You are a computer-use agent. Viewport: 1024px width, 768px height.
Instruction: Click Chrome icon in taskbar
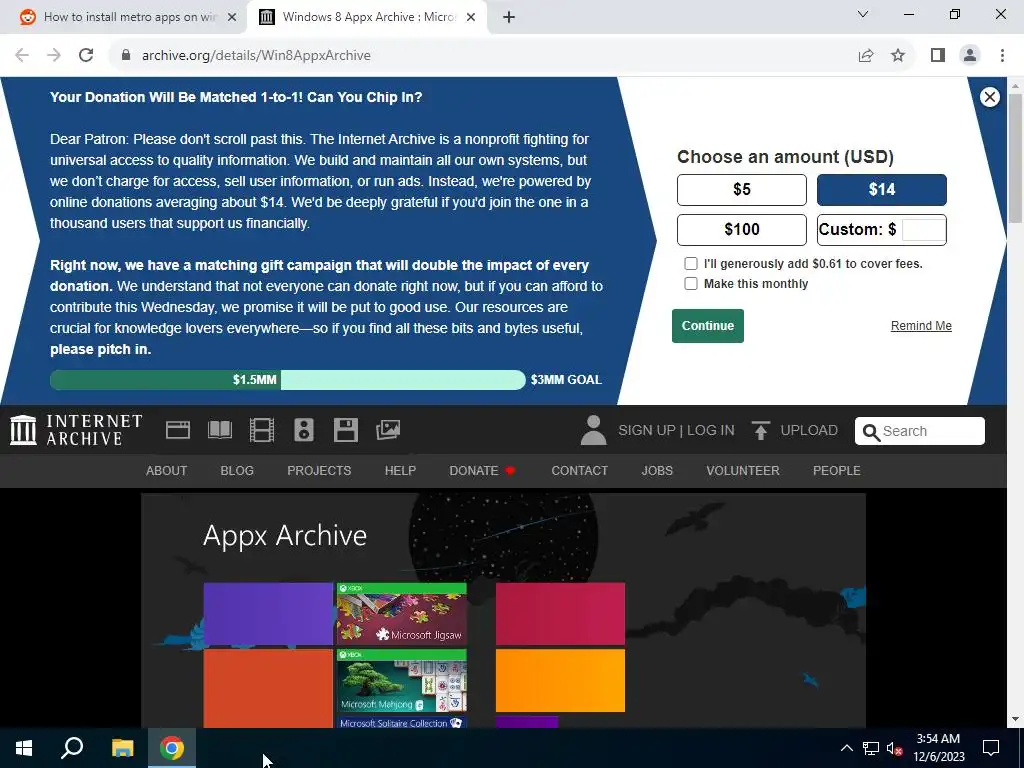(172, 748)
